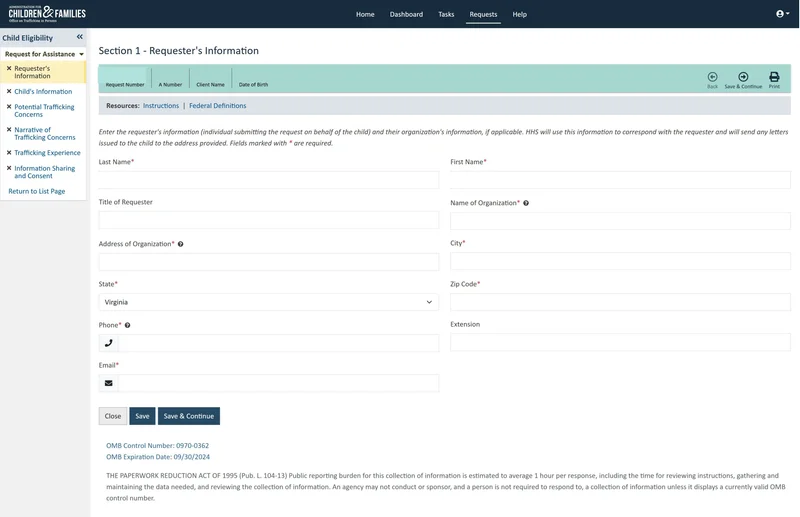This screenshot has height=517, width=800.
Task: Click help icon next to Phone label
Action: [128, 325]
